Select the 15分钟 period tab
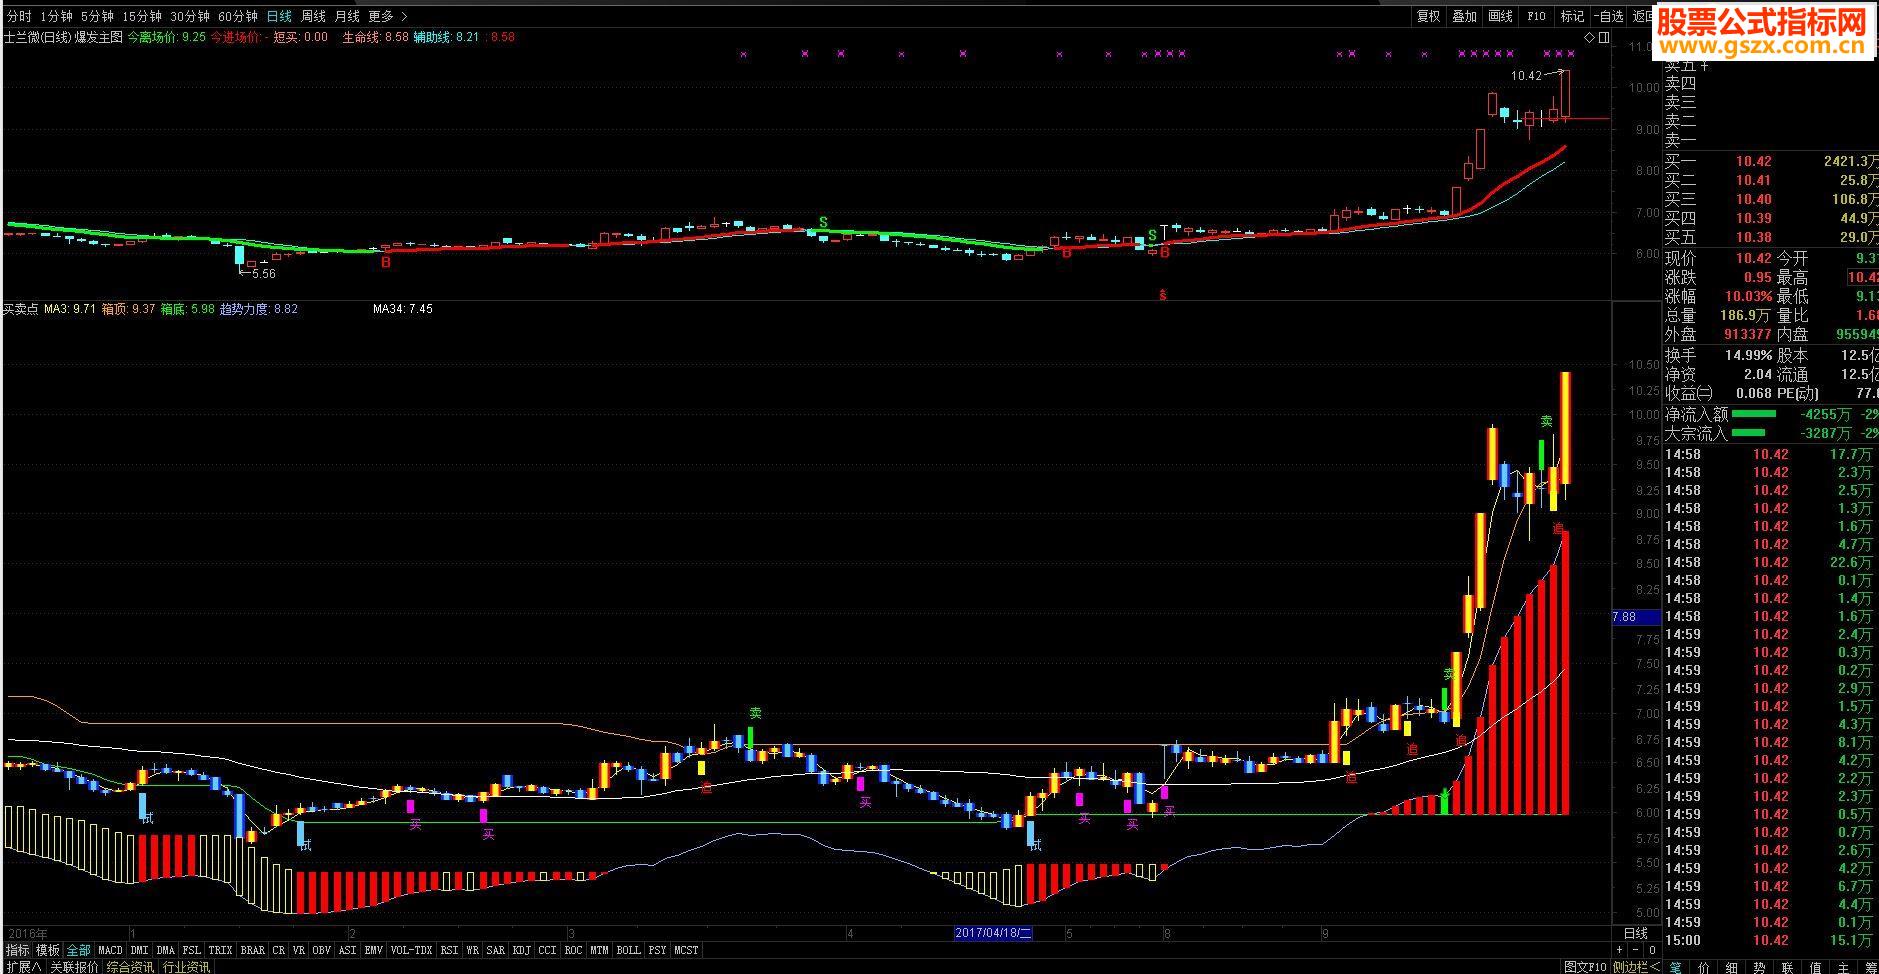This screenshot has height=974, width=1879. coord(141,16)
